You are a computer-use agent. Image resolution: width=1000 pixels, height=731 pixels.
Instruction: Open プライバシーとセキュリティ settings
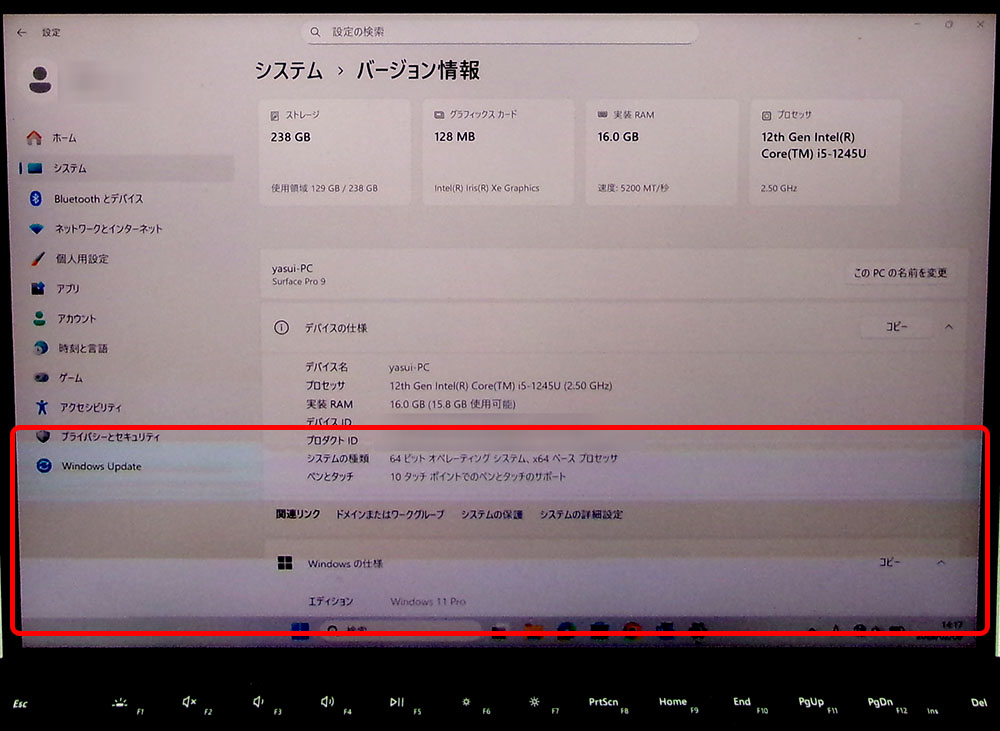pyautogui.click(x=109, y=437)
